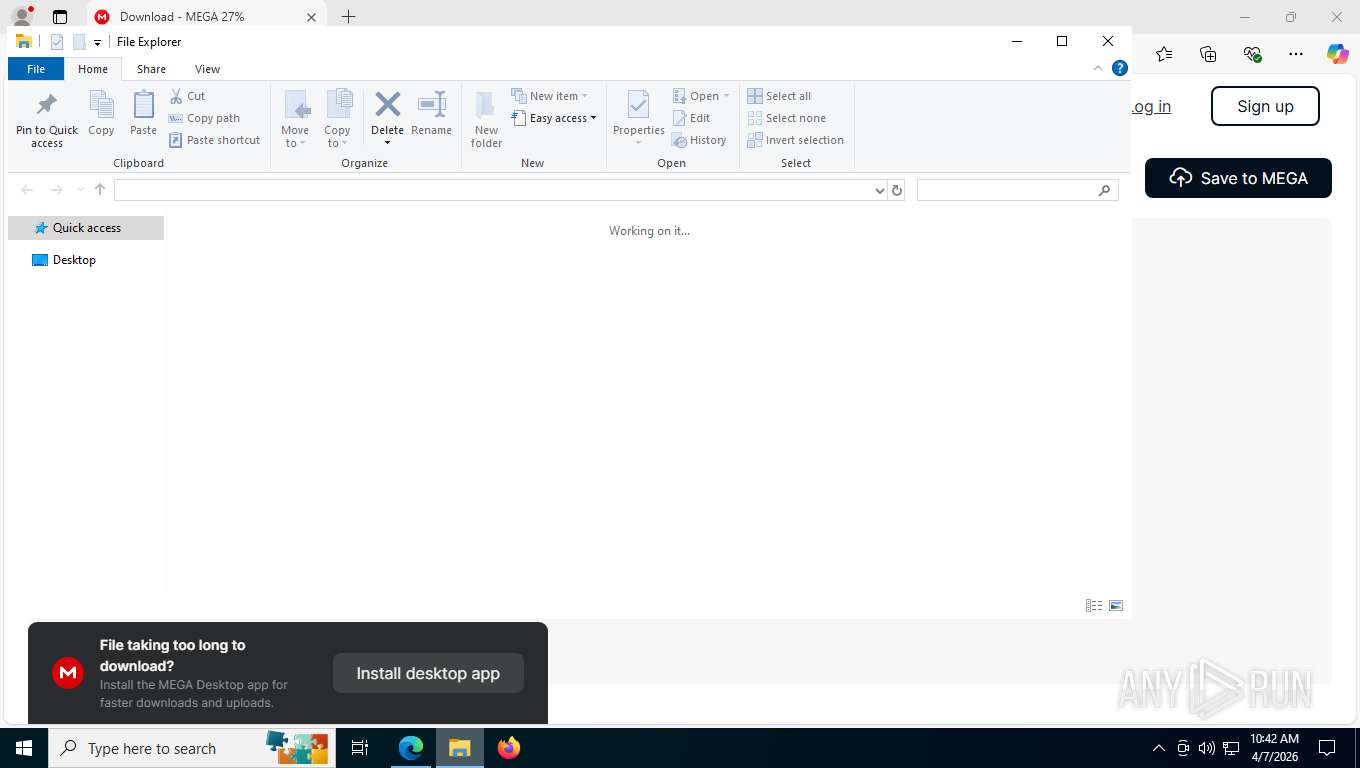Go up one folder level

[x=100, y=190]
